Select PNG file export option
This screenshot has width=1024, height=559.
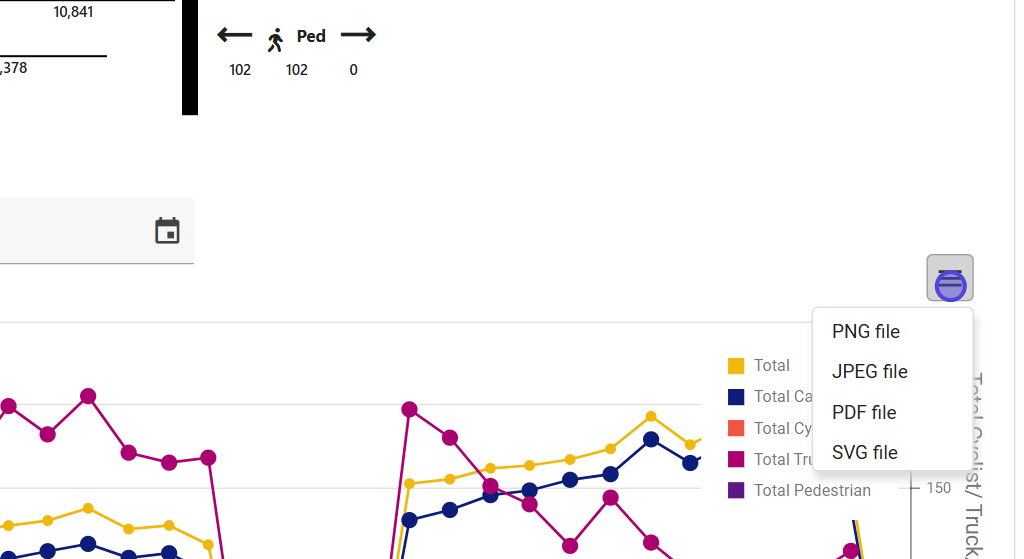pyautogui.click(x=866, y=332)
